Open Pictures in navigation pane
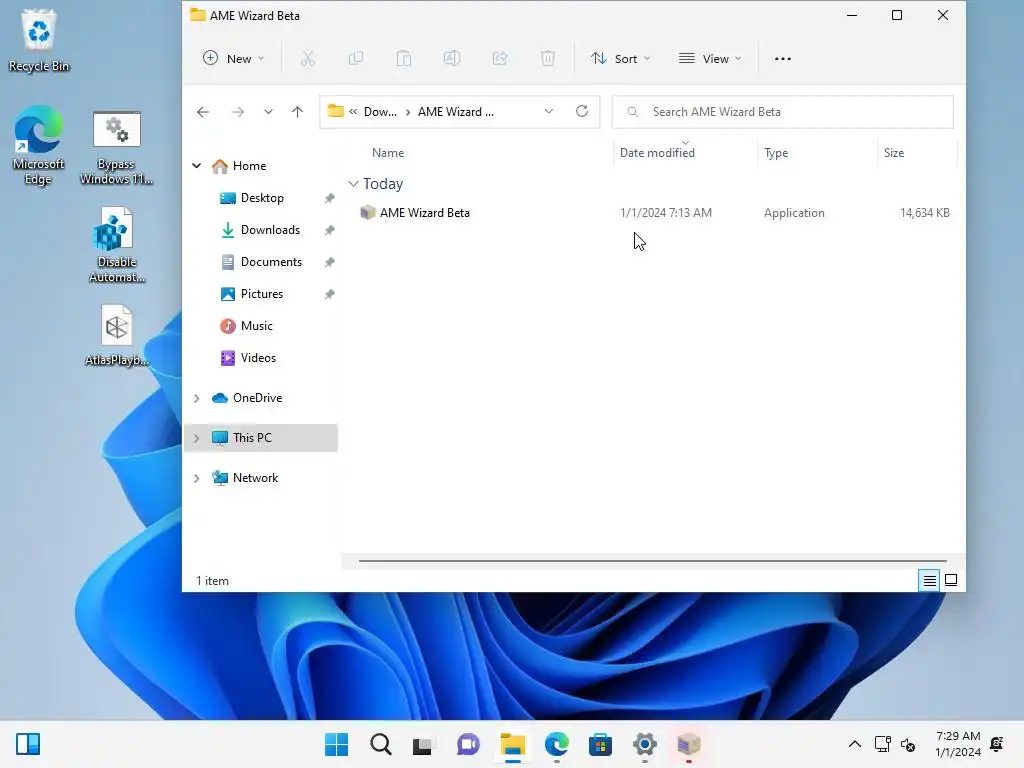The width and height of the screenshot is (1024, 768). [x=261, y=294]
